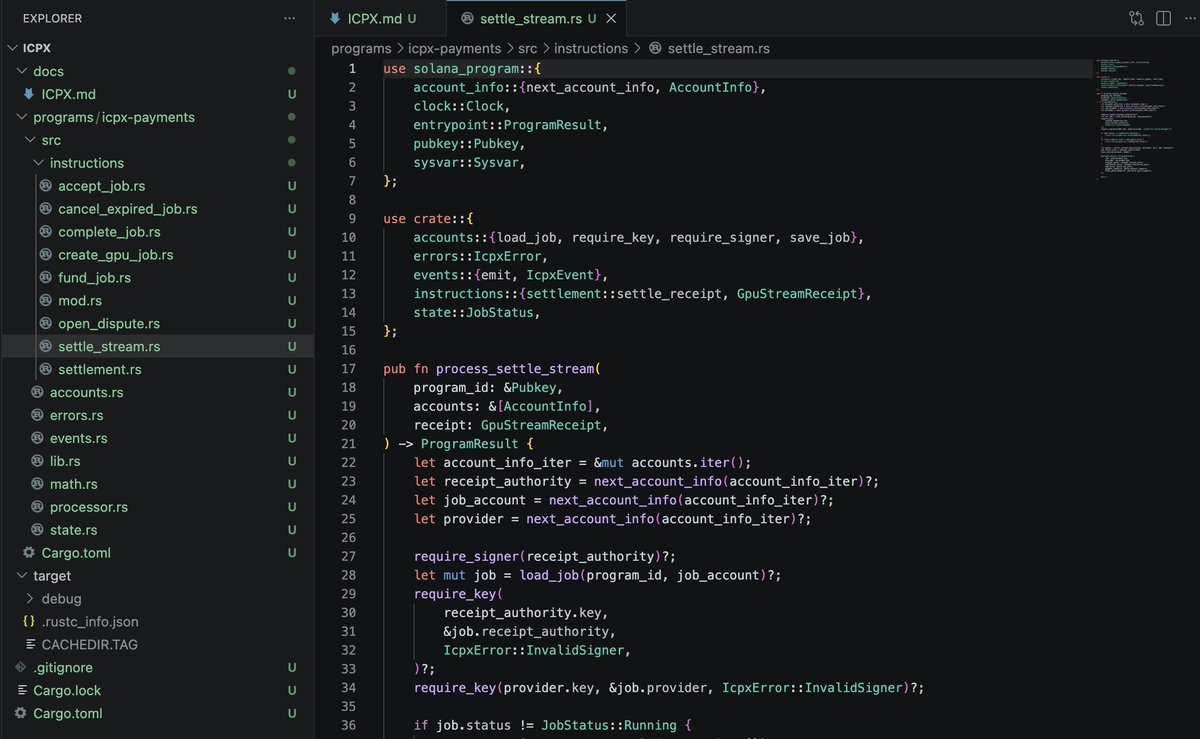Screen dimensions: 1200x739
Task: Open settlement.rs file
Action: [100, 370]
